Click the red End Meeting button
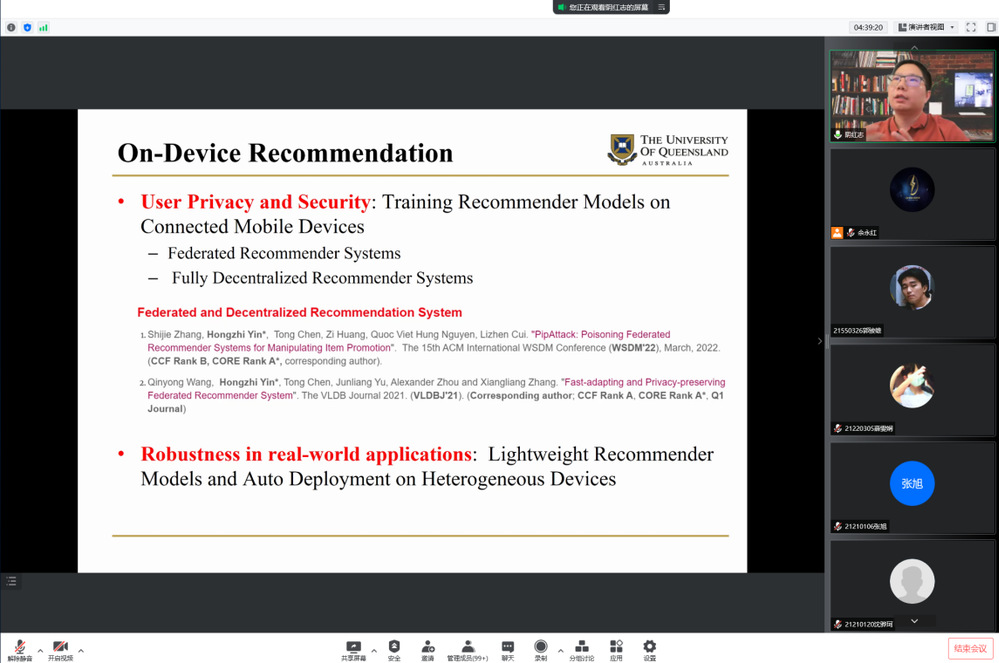The height and width of the screenshot is (663, 999). (969, 649)
